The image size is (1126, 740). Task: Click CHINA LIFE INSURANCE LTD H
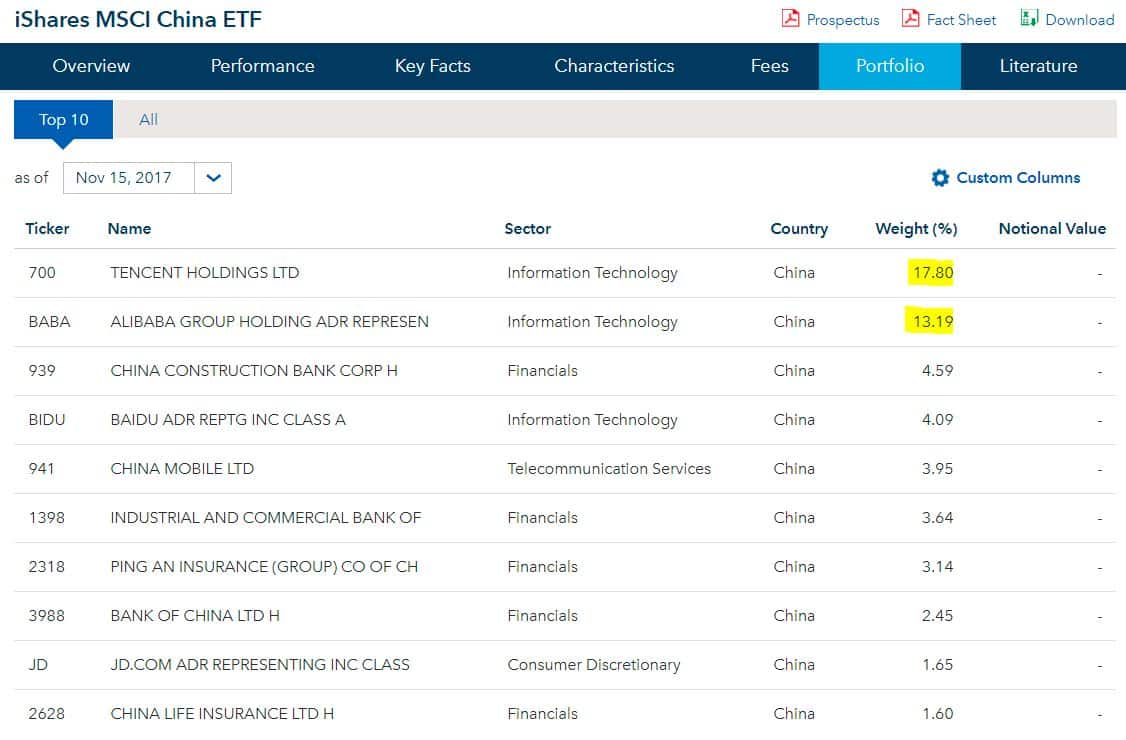click(x=222, y=713)
